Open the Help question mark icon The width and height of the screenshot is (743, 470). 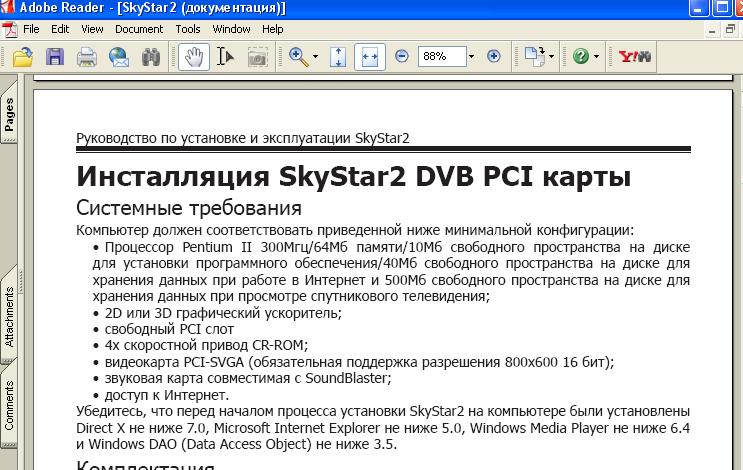click(x=580, y=56)
